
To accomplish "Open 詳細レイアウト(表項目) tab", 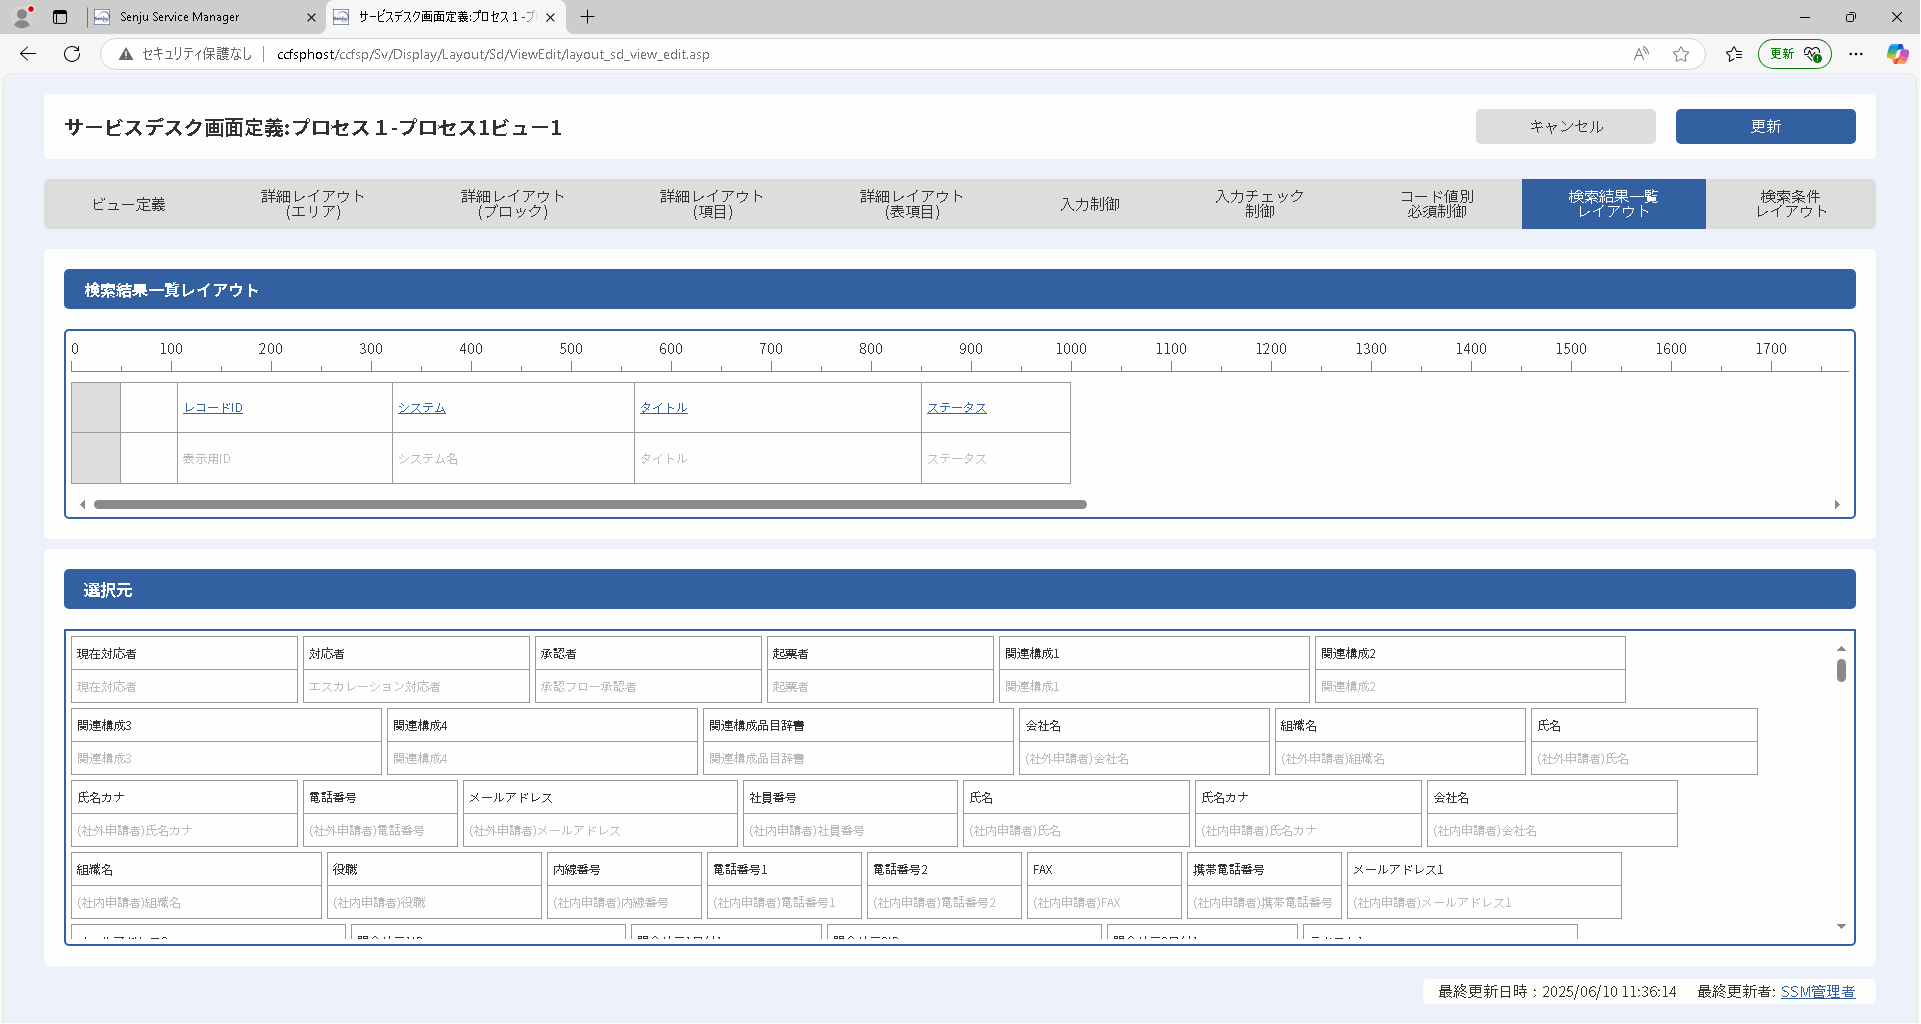I will 912,204.
